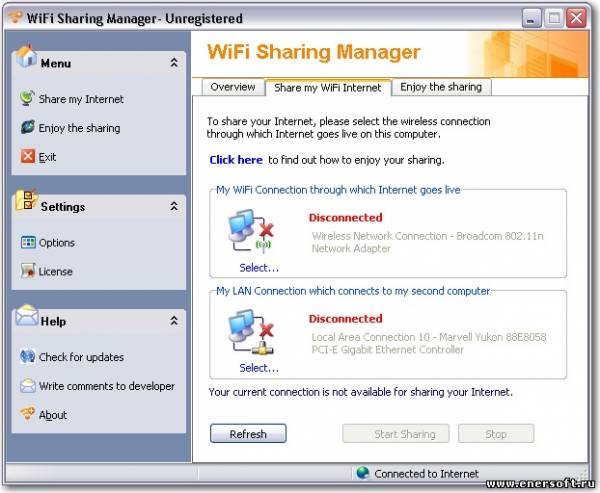Viewport: 600px width, 493px height.
Task: Click the red Exit X icon
Action: click(28, 156)
